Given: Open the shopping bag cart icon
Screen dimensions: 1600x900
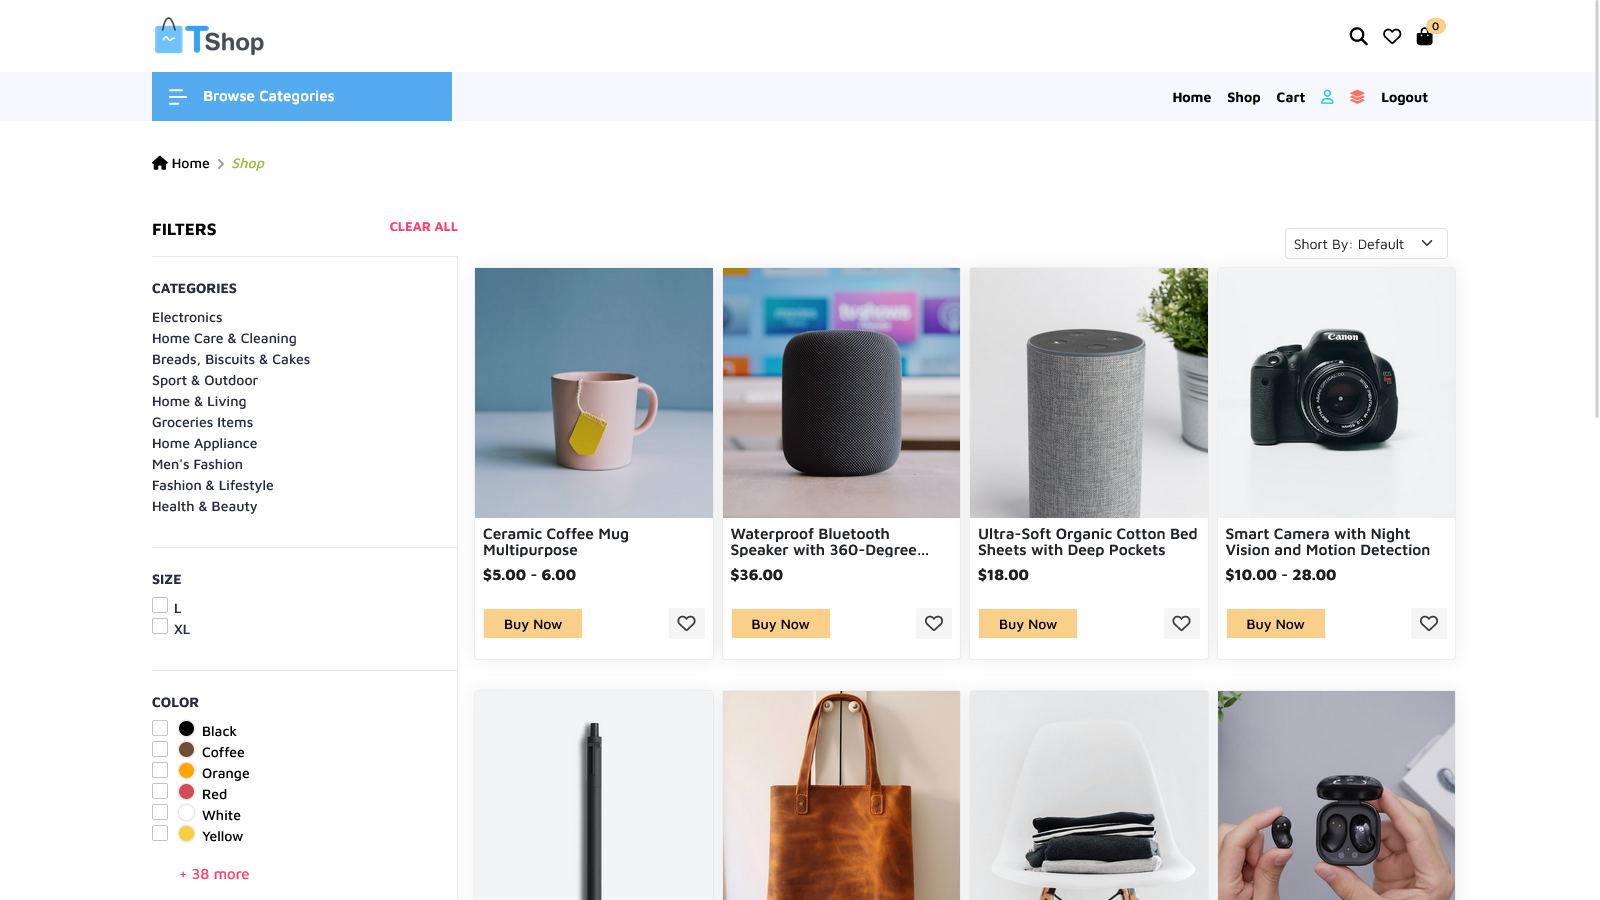Looking at the screenshot, I should 1425,37.
